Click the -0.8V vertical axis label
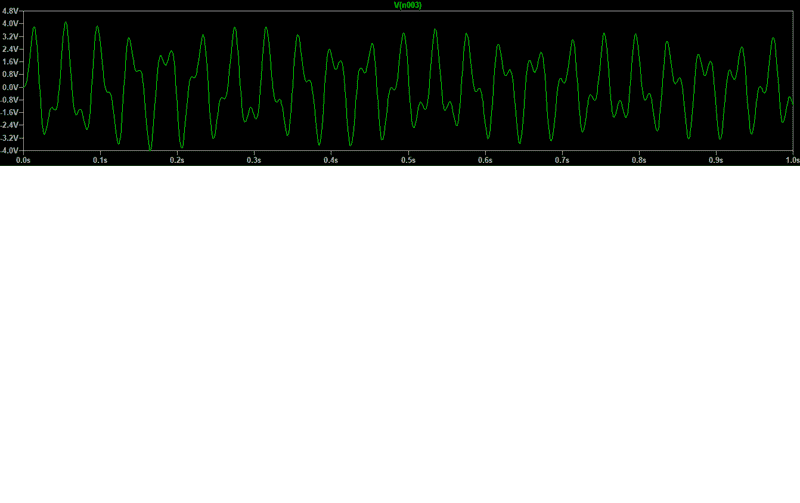 click(x=10, y=100)
